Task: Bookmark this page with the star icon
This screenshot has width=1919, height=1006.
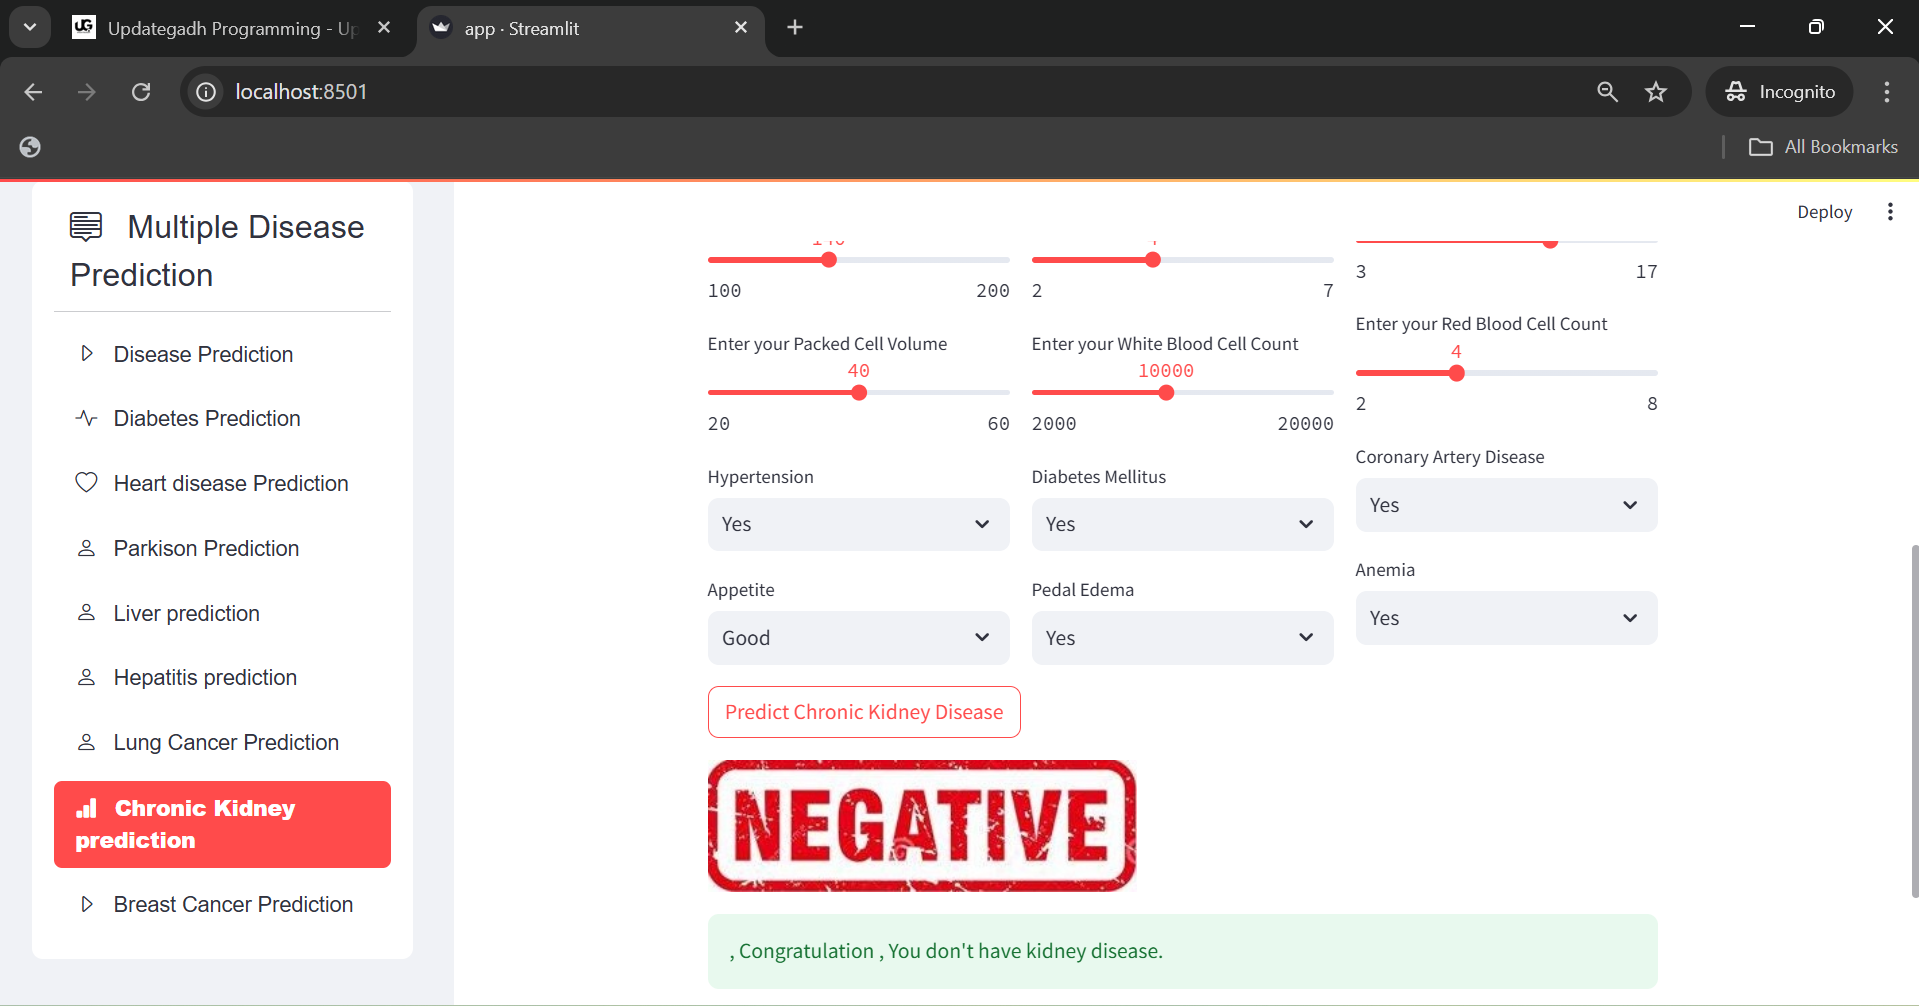Action: pos(1656,92)
